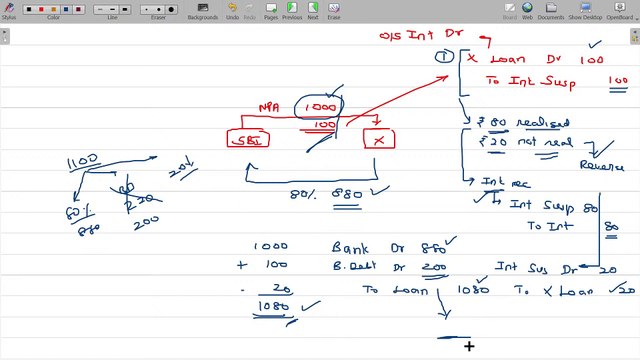This screenshot has width=640, height=360.
Task: Click Show Desktop
Action: [585, 11]
